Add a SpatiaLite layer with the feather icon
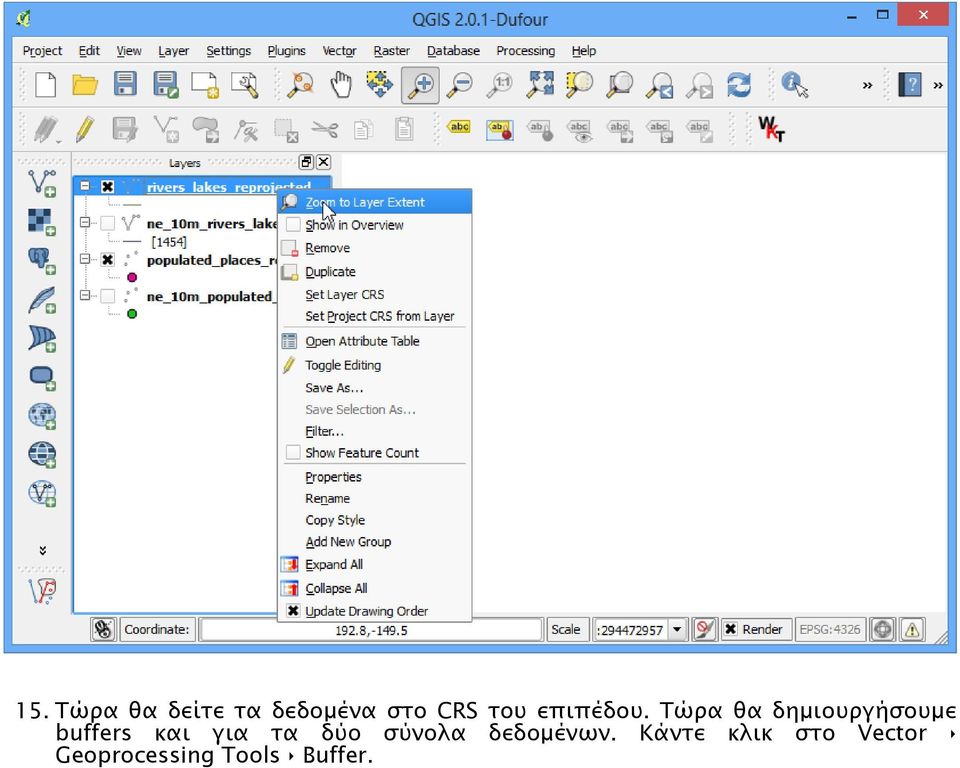960x768 pixels. click(42, 299)
